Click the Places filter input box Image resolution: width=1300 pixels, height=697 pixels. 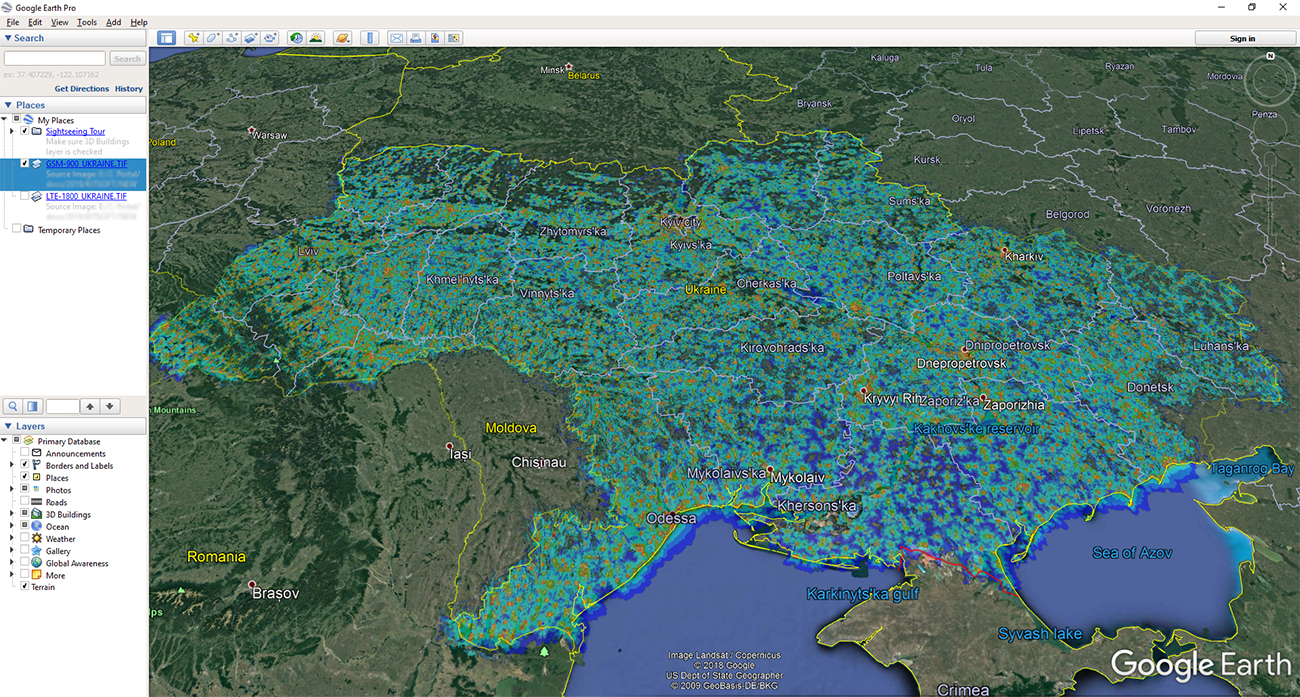[x=62, y=406]
